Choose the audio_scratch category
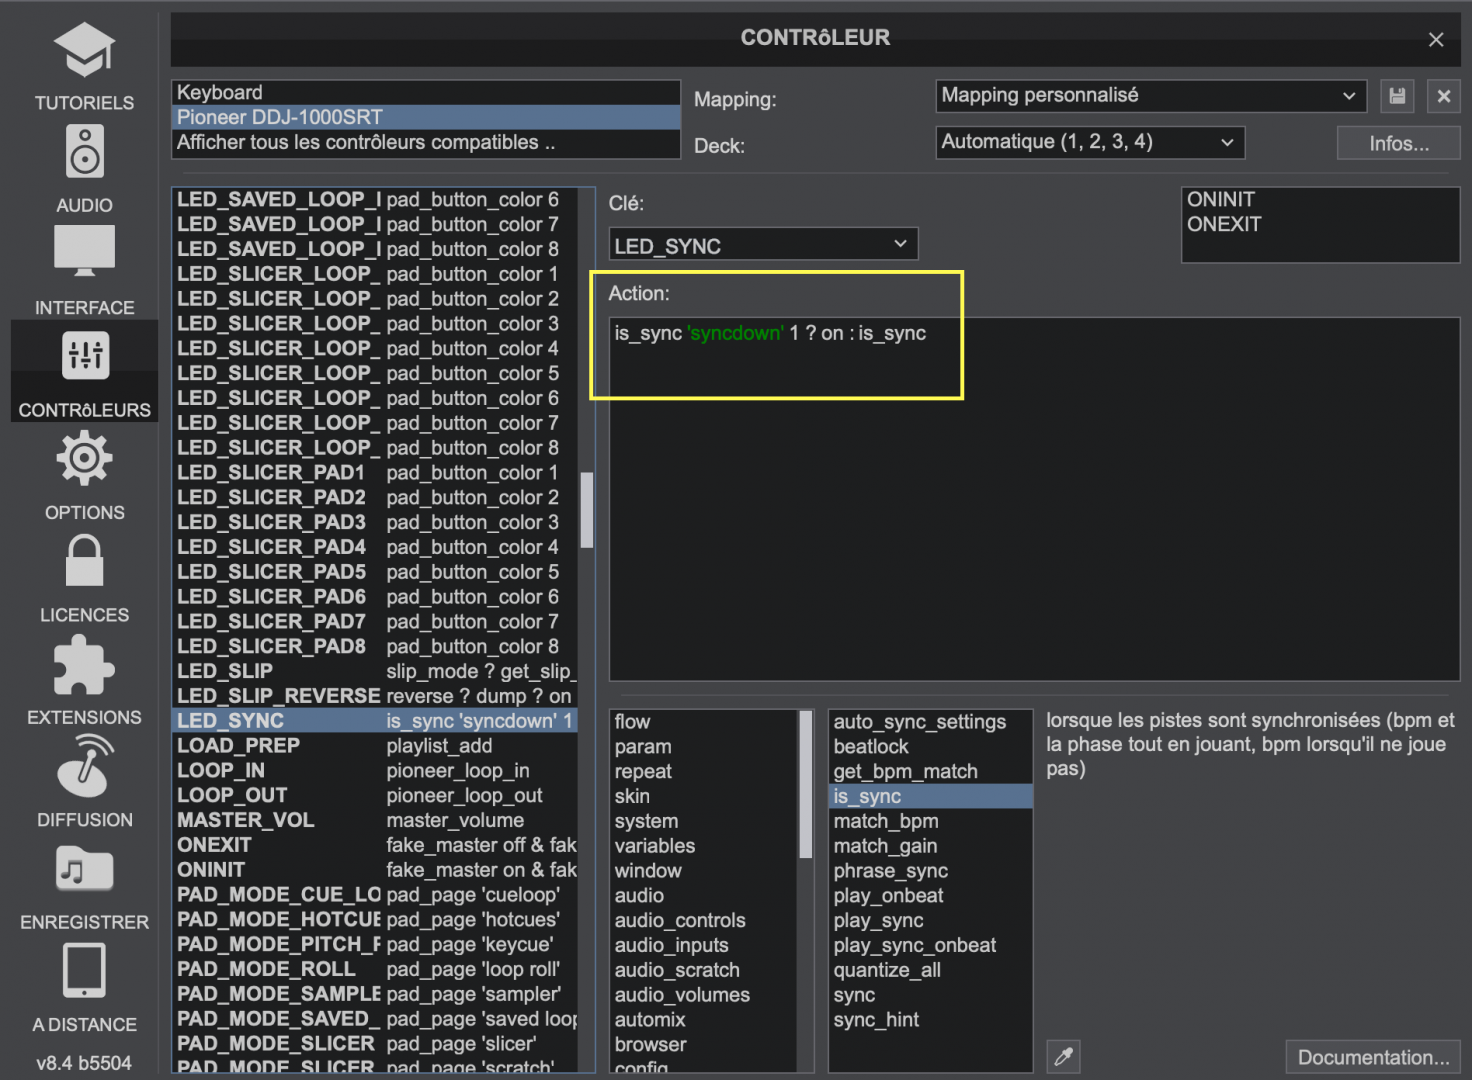 coord(677,970)
